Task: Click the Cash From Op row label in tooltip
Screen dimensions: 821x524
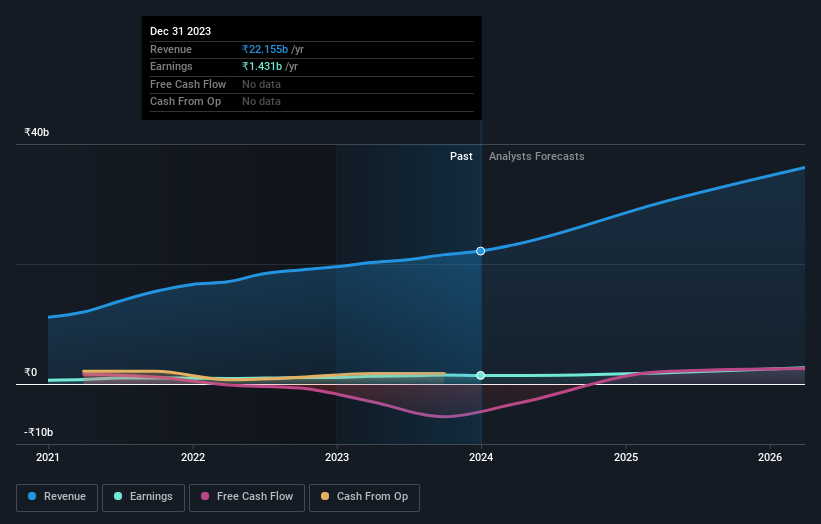Action: [x=185, y=102]
